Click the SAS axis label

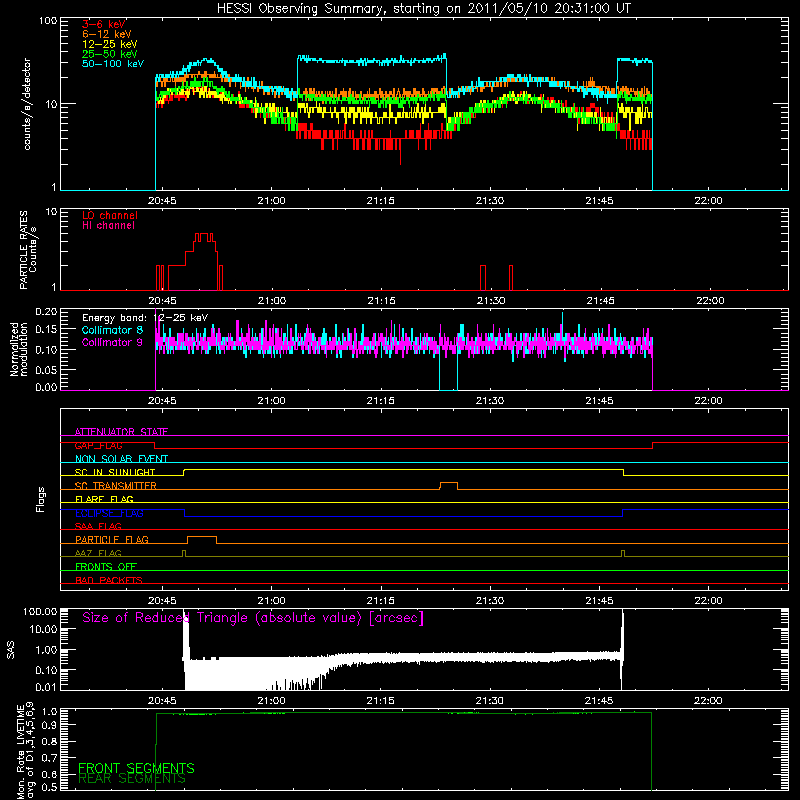pyautogui.click(x=11, y=650)
